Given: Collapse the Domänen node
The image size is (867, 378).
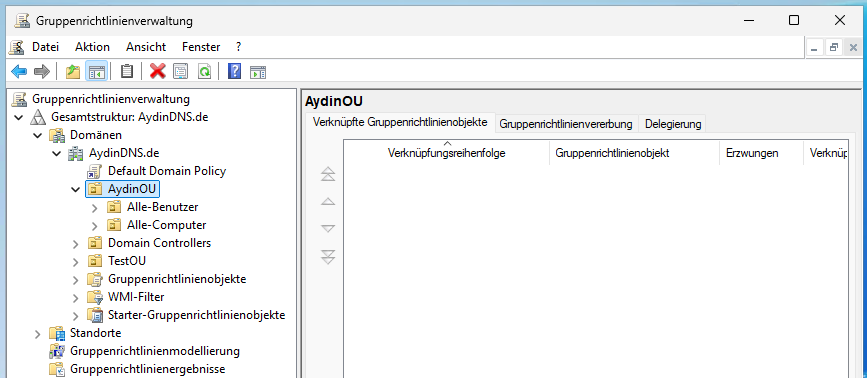Looking at the screenshot, I should pos(38,135).
